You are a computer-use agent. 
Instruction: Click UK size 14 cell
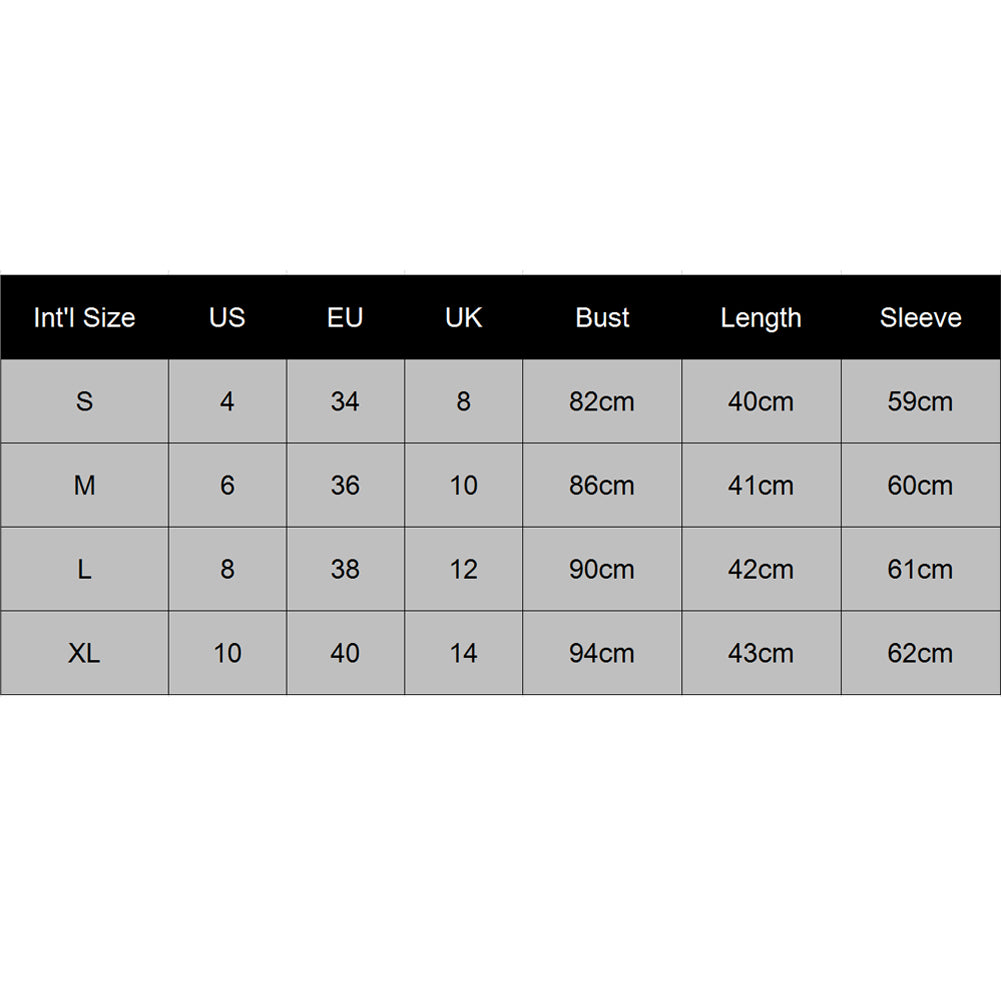pyautogui.click(x=463, y=654)
